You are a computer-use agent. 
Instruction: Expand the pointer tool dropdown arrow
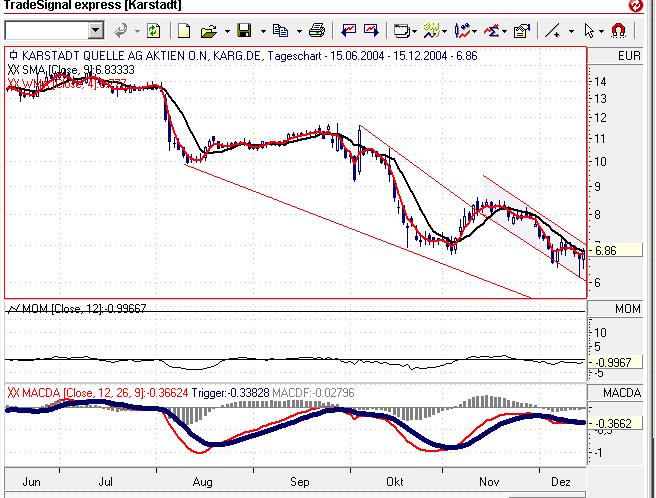(x=602, y=31)
